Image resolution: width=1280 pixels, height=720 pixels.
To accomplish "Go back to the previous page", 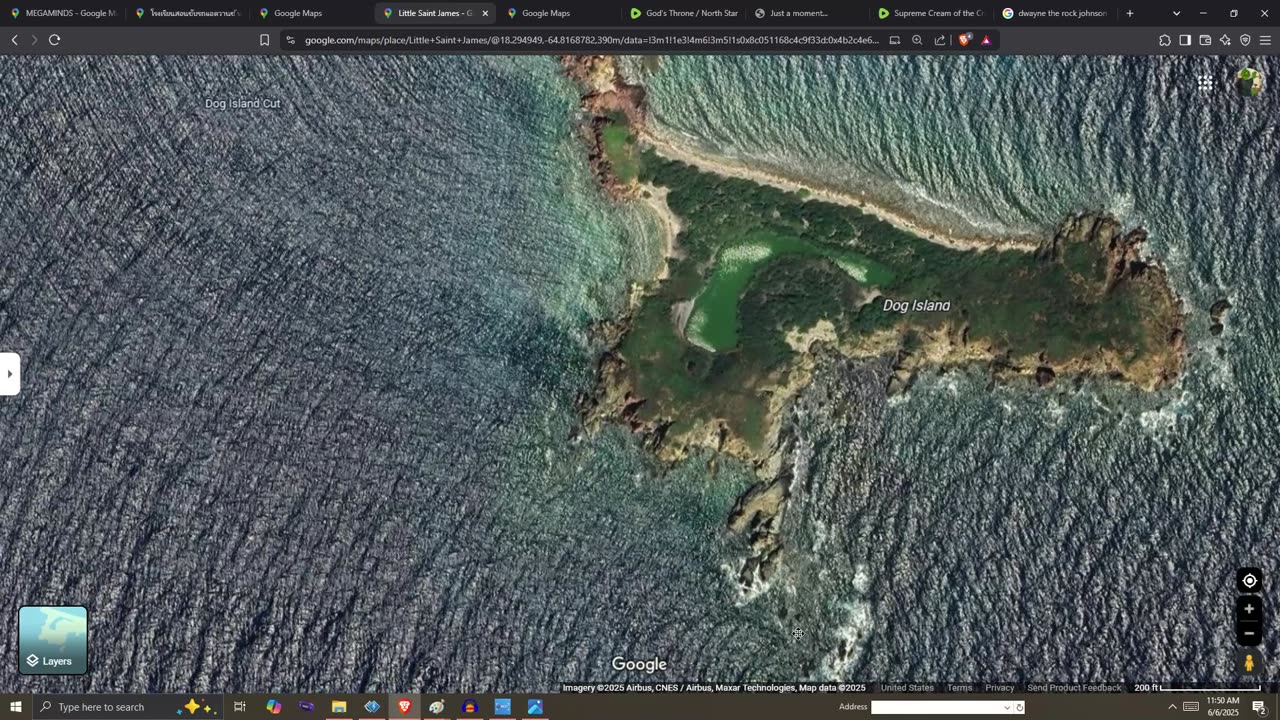I will point(14,40).
